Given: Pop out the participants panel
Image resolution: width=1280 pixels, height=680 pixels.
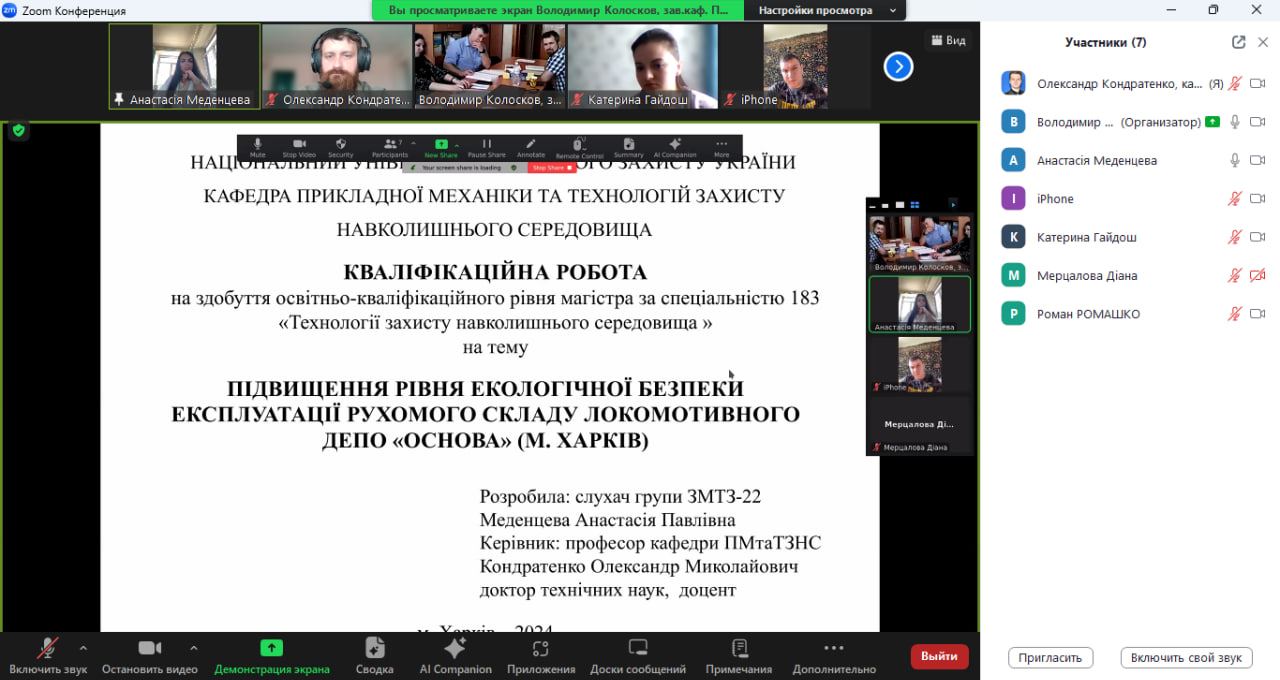Looking at the screenshot, I should (1238, 42).
